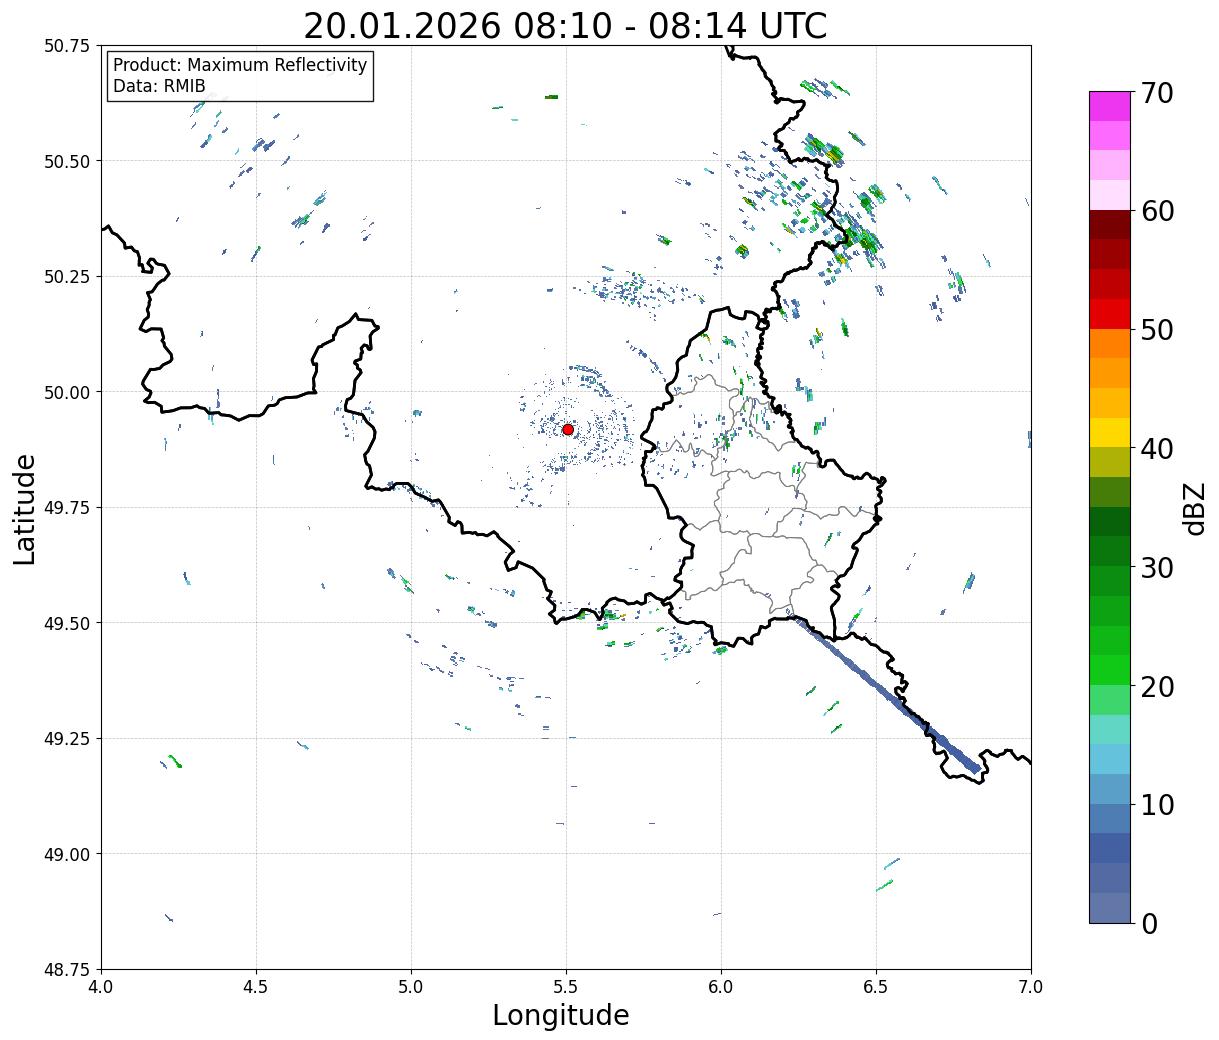Click the colorbar tick label 60

point(1157,211)
